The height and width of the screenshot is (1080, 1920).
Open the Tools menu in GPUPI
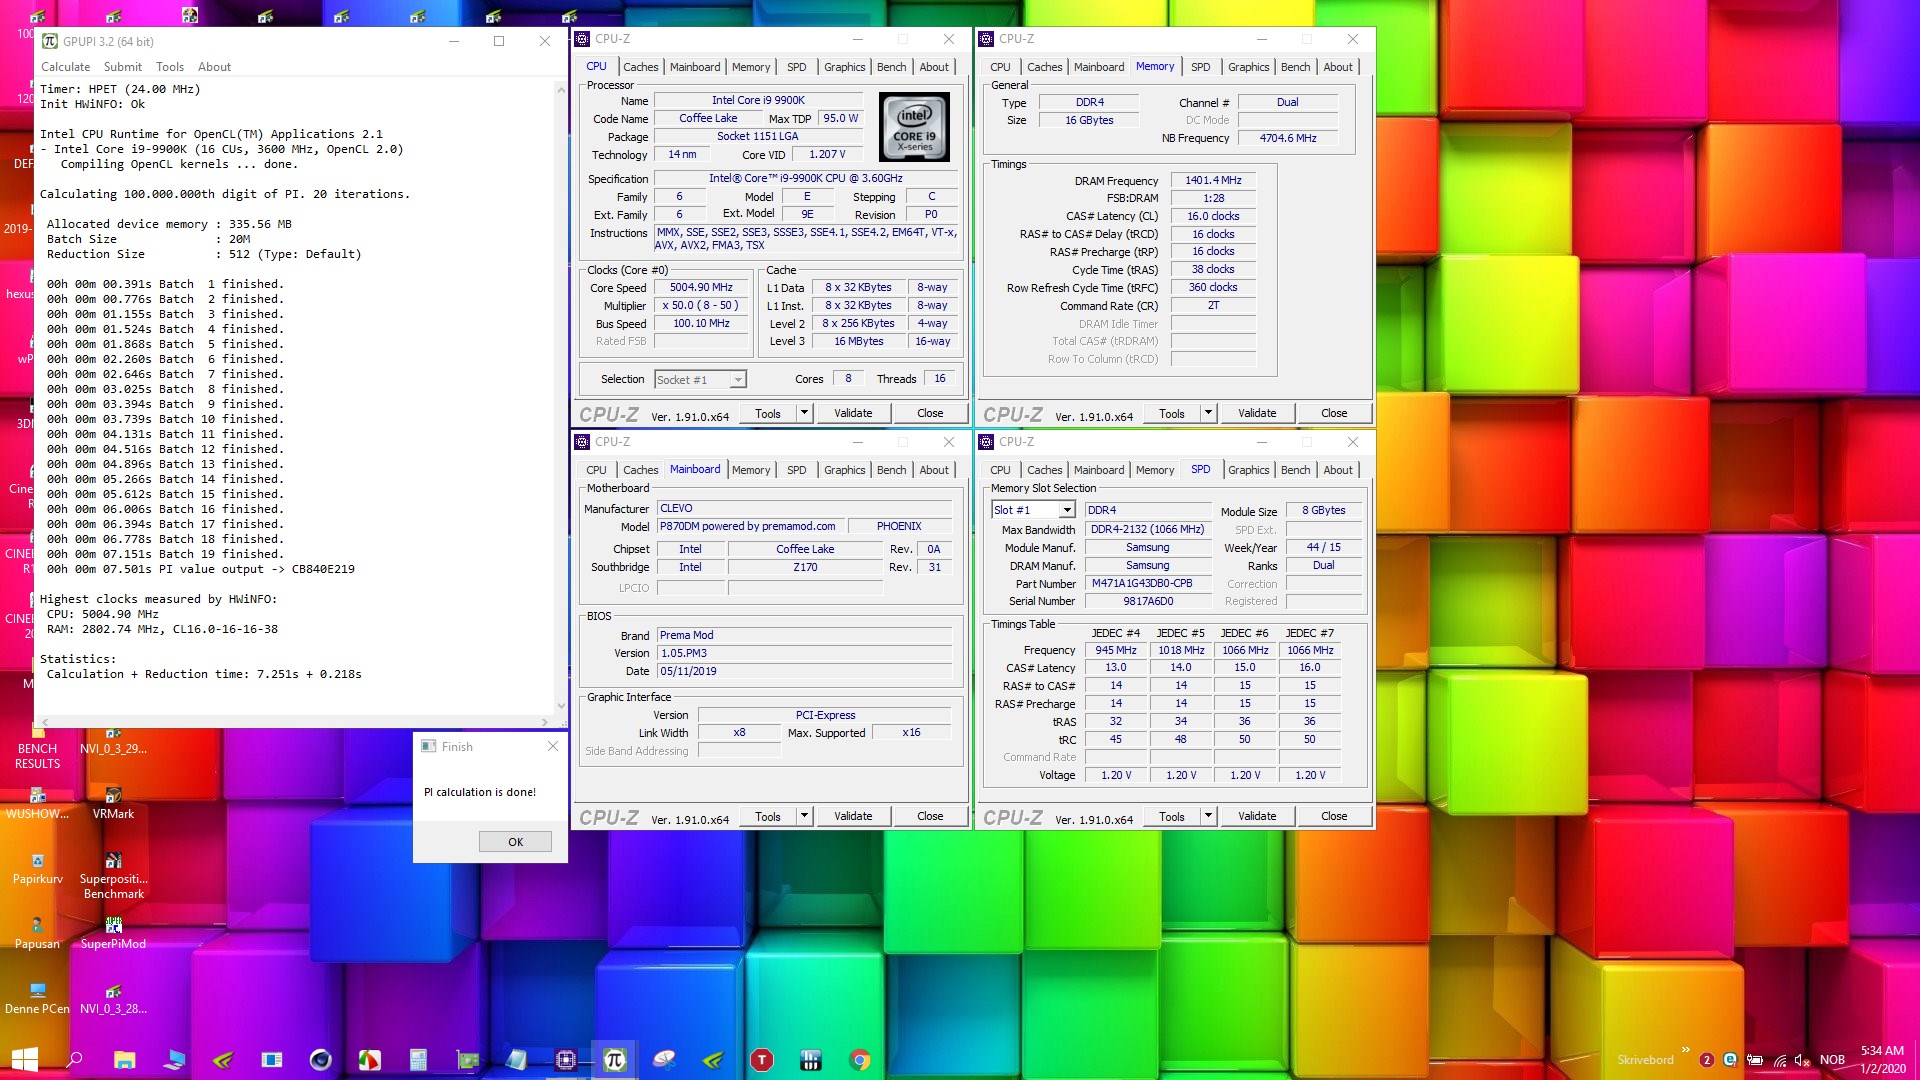coord(170,67)
